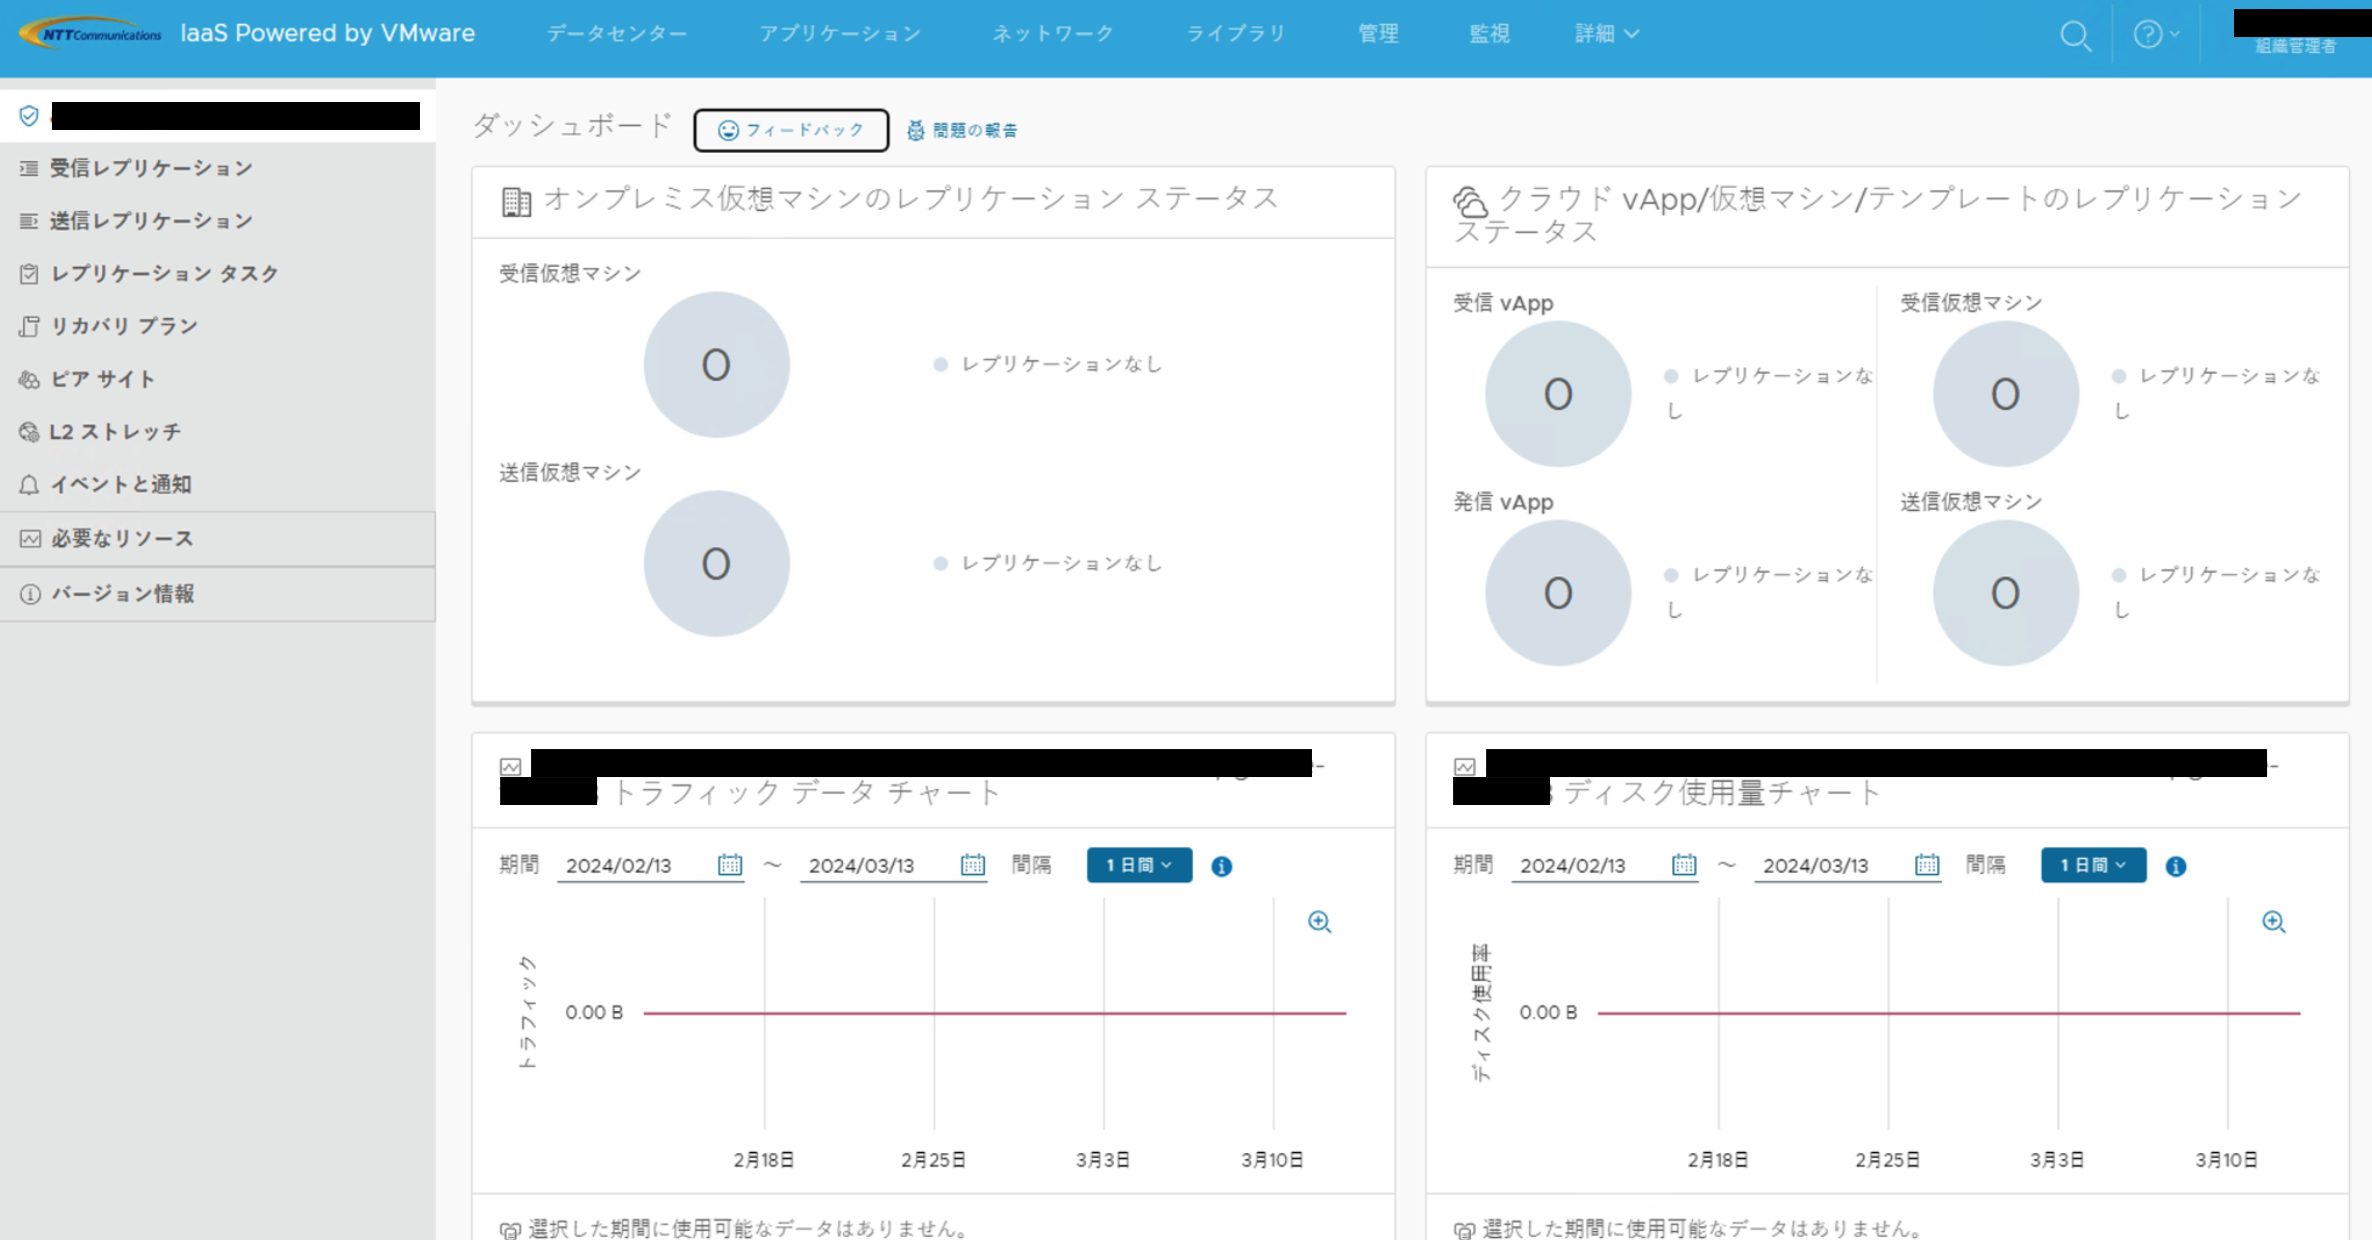Screen dimensions: 2372x1240
Task: Click the 受信仮想マシン on-premises donut chart
Action: click(716, 365)
